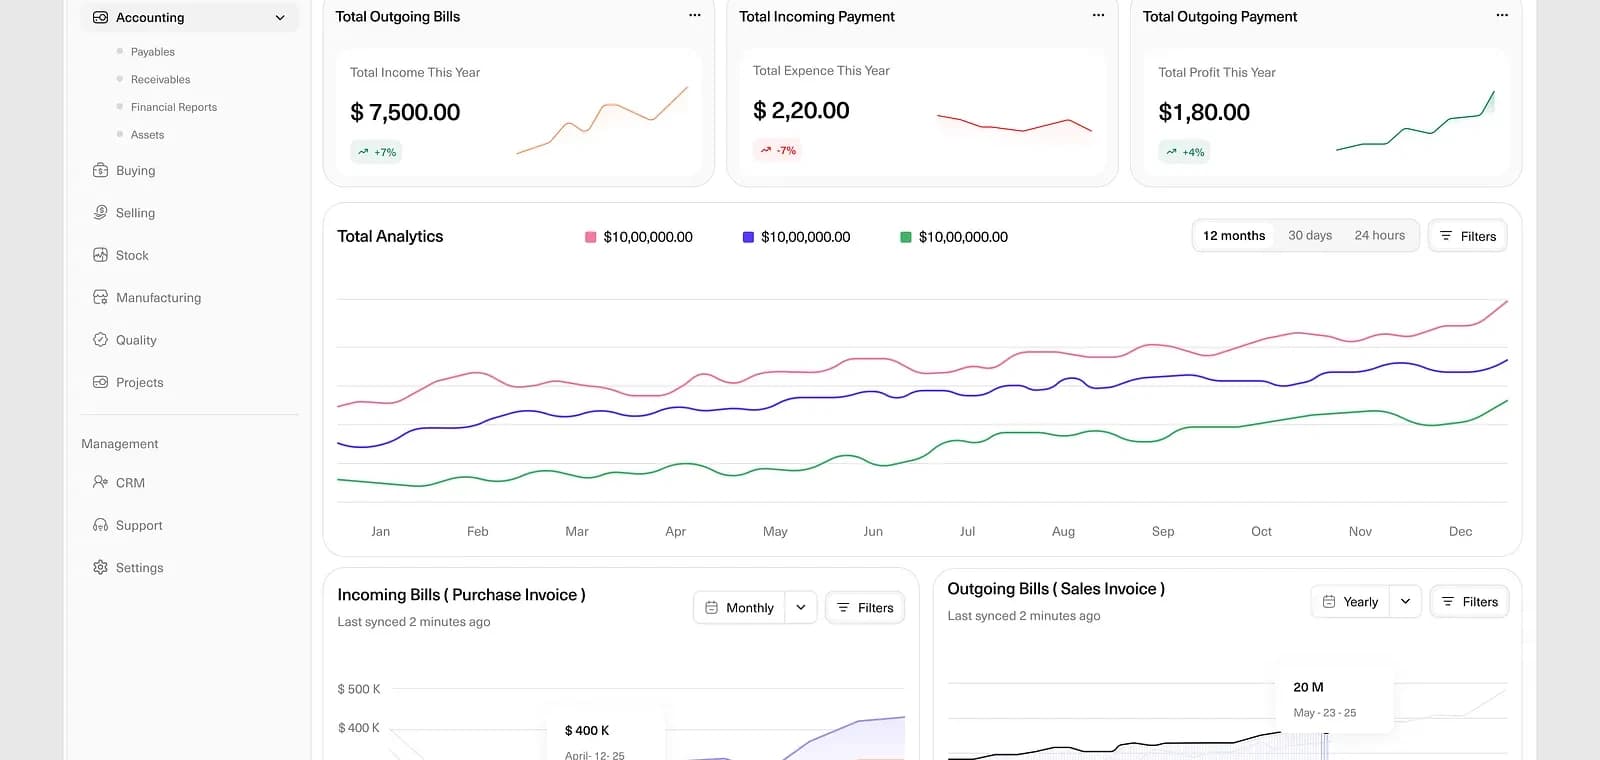Click the Stock chart icon
The image size is (1600, 760).
(100, 255)
